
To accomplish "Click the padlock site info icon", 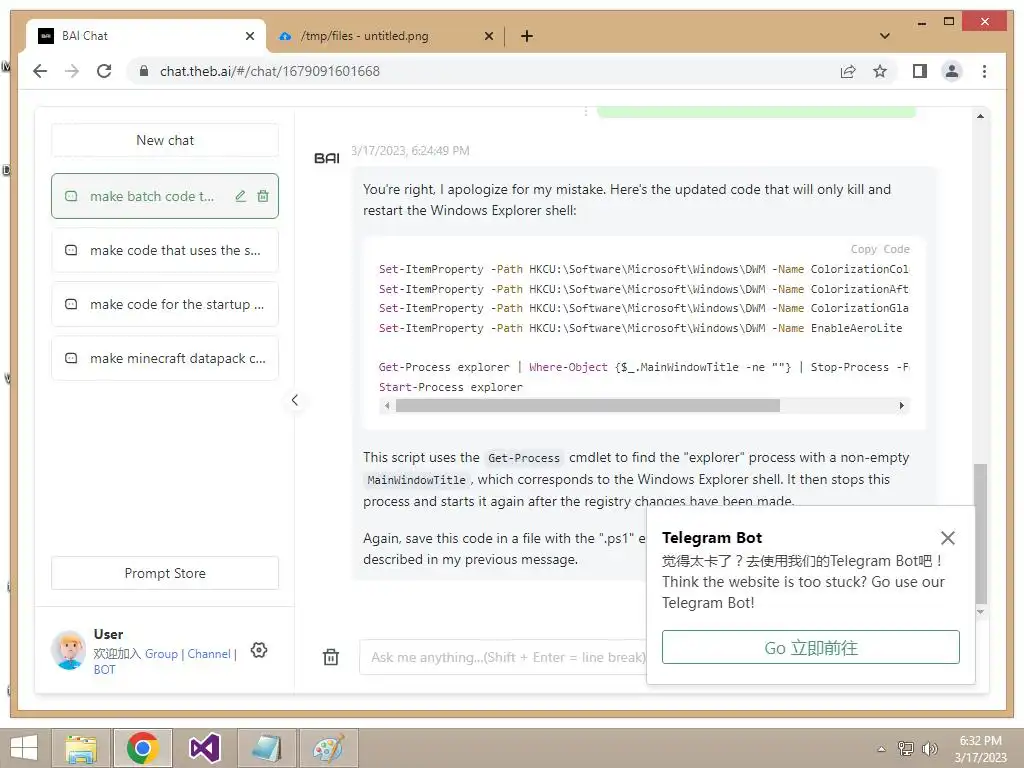I will tap(144, 71).
